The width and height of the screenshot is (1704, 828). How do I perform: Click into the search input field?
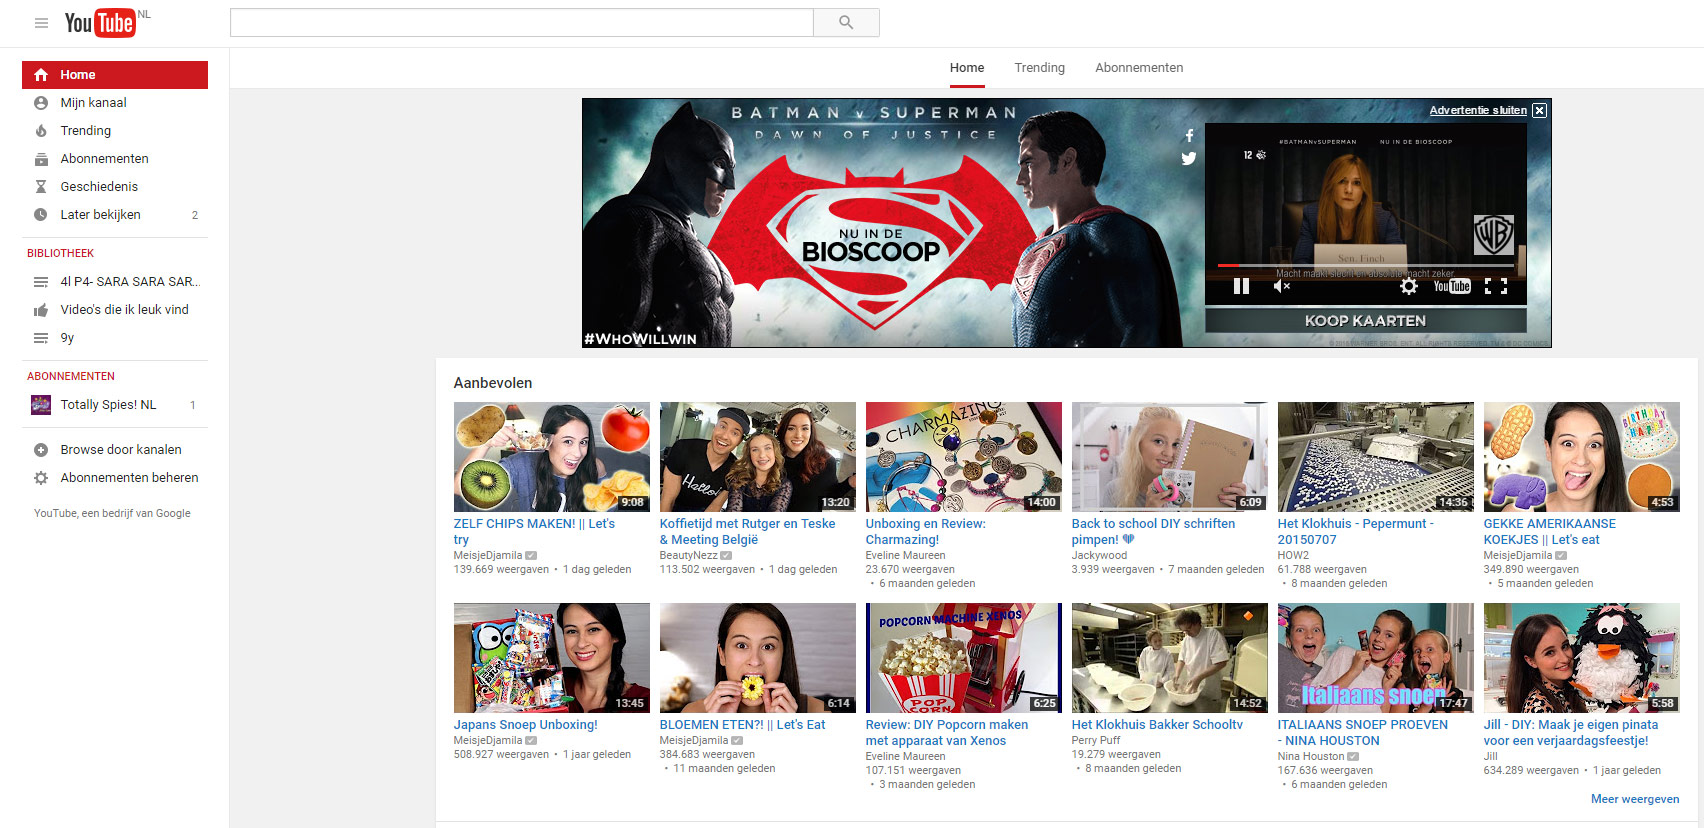point(521,23)
